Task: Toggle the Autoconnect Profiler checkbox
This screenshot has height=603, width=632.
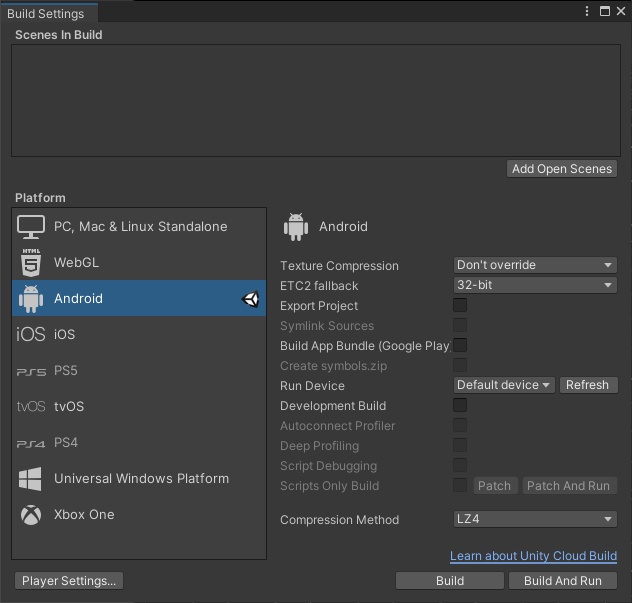Action: coord(460,425)
